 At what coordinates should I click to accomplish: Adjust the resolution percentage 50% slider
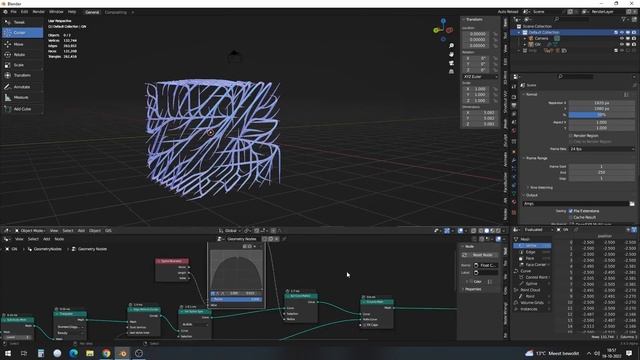tap(602, 115)
